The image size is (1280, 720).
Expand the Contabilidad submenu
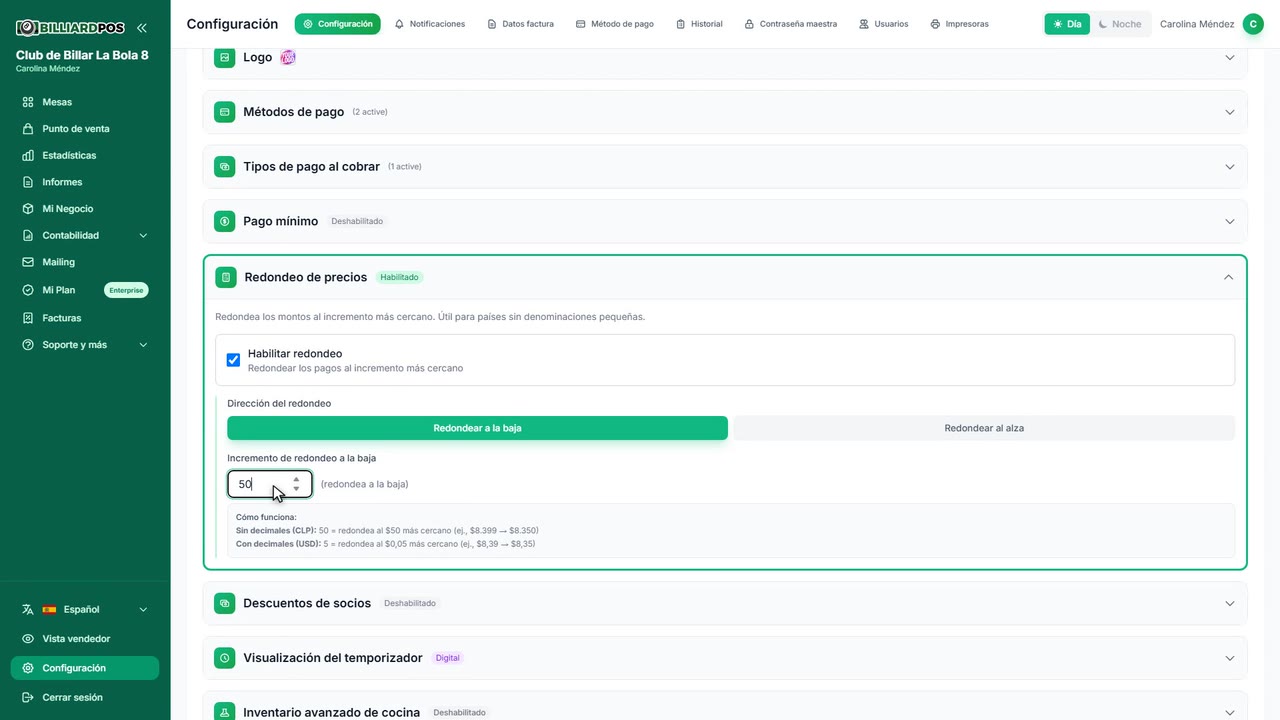pyautogui.click(x=85, y=236)
